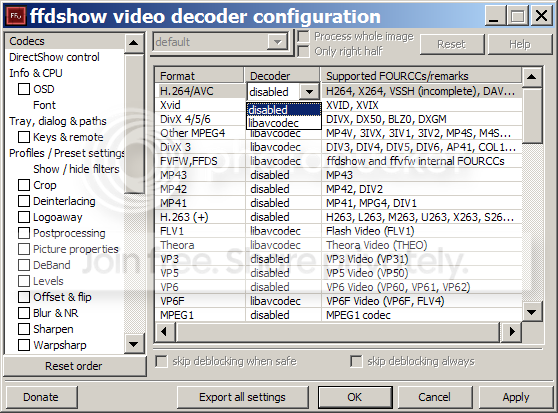
Task: Click the MP43 disabled decoder cell
Action: pyautogui.click(x=282, y=175)
